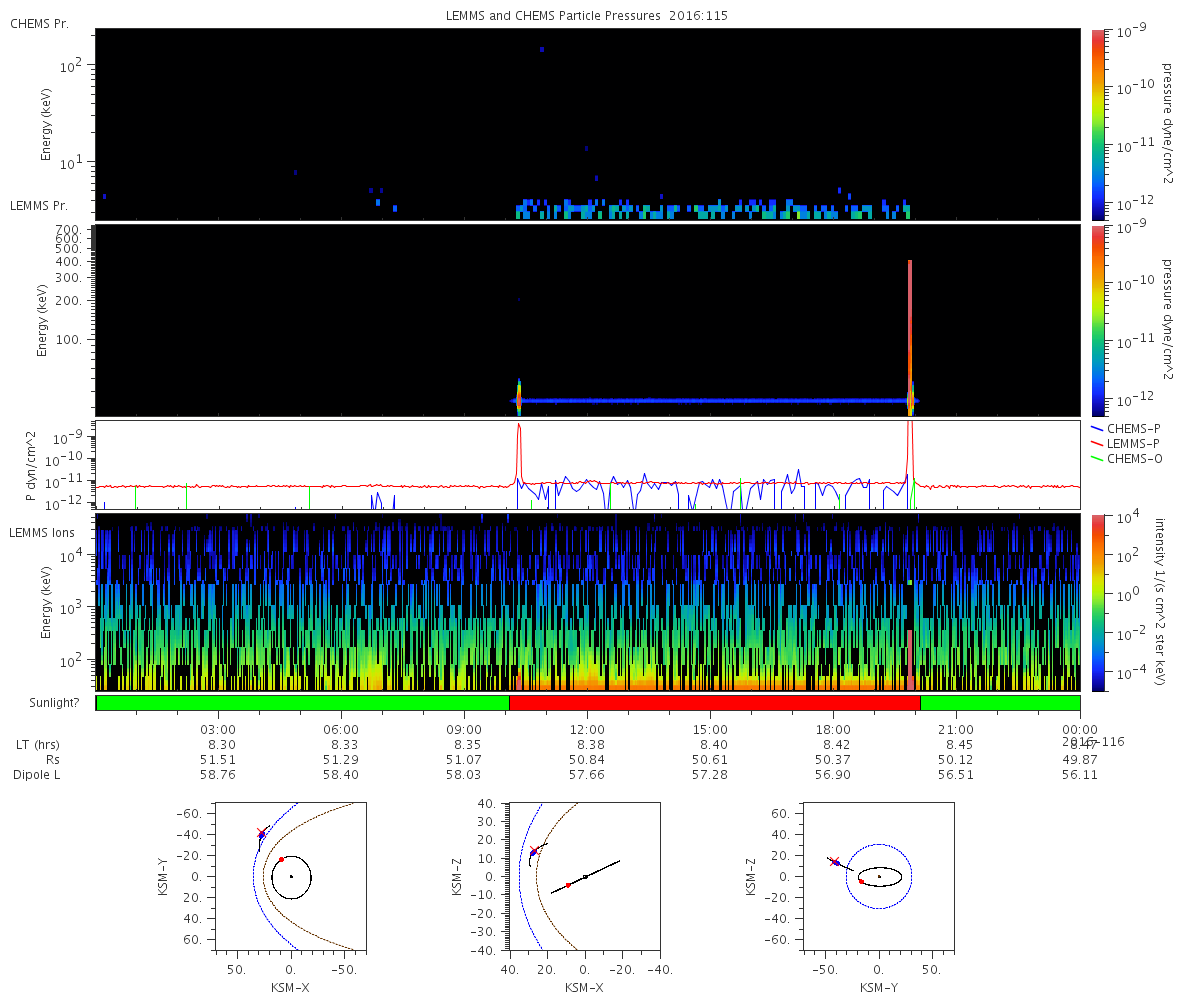
Task: Select the LEMMS-P legend entry
Action: (x=1130, y=443)
